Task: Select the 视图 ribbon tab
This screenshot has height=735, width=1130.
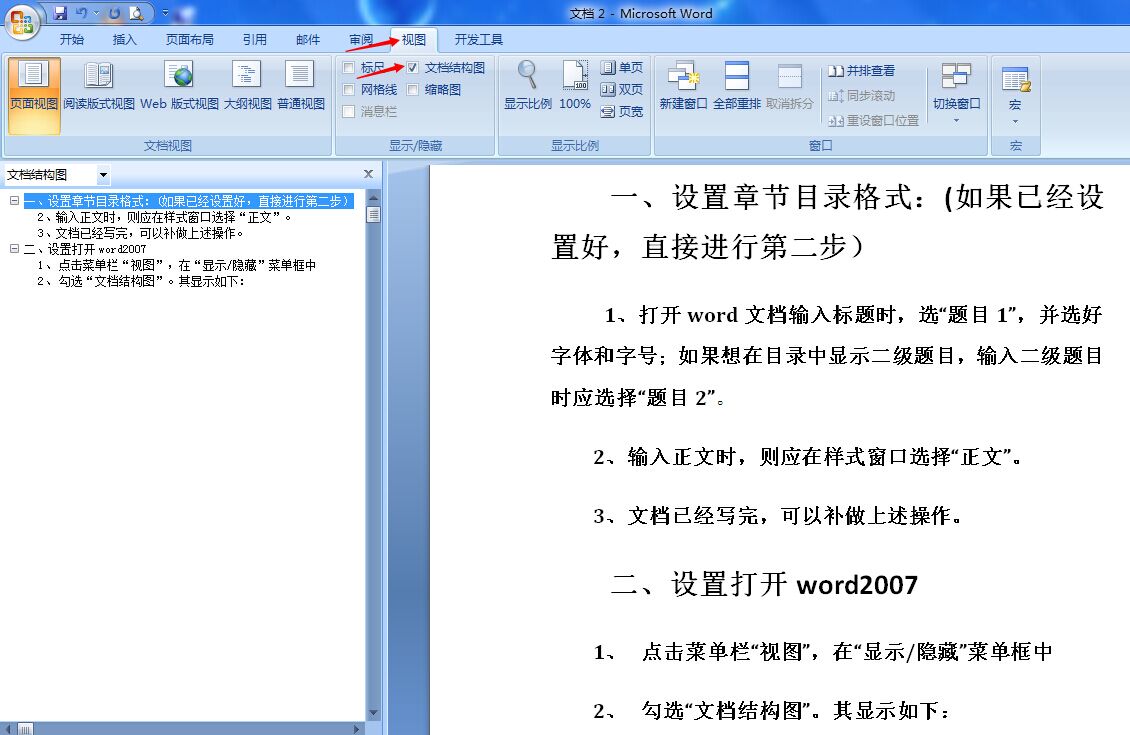Action: tap(414, 40)
